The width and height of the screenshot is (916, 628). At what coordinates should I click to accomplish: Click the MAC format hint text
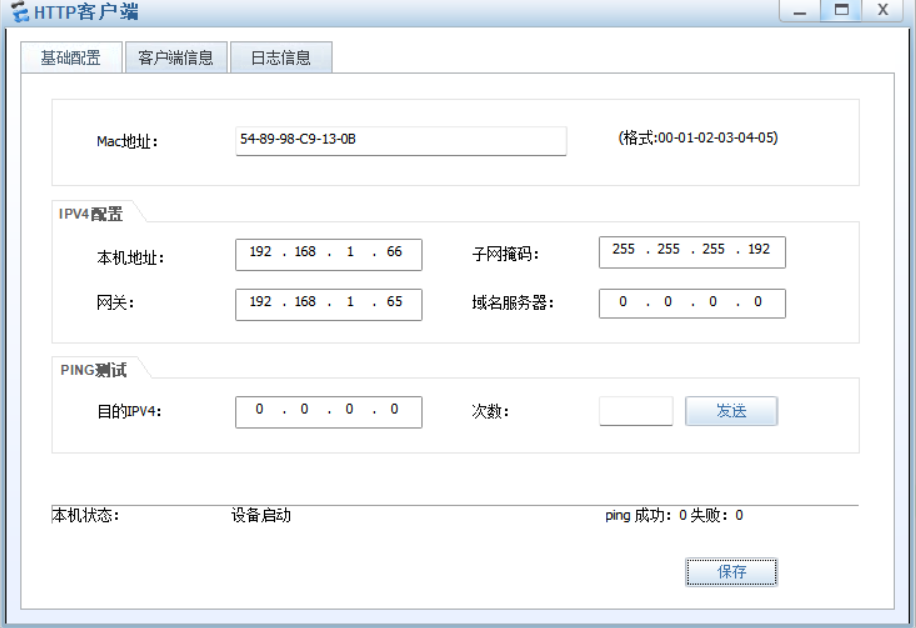pos(698,138)
